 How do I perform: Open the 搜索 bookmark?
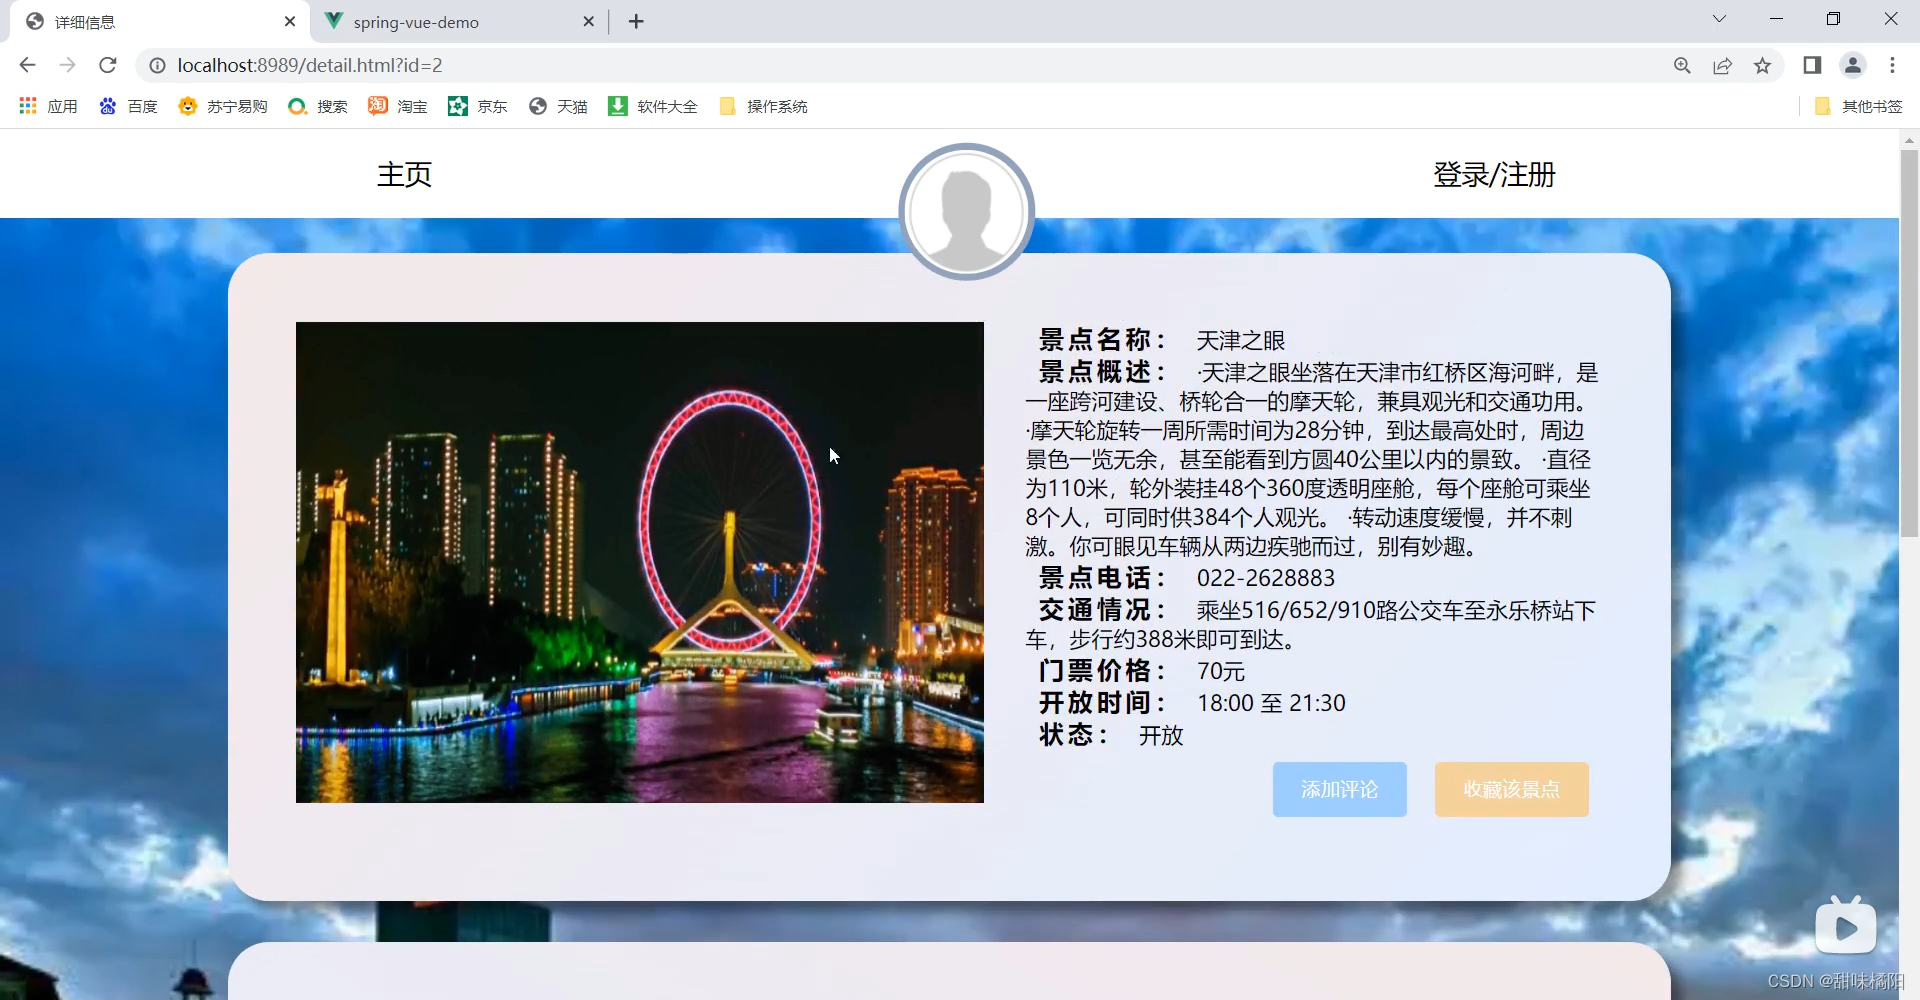(x=318, y=106)
